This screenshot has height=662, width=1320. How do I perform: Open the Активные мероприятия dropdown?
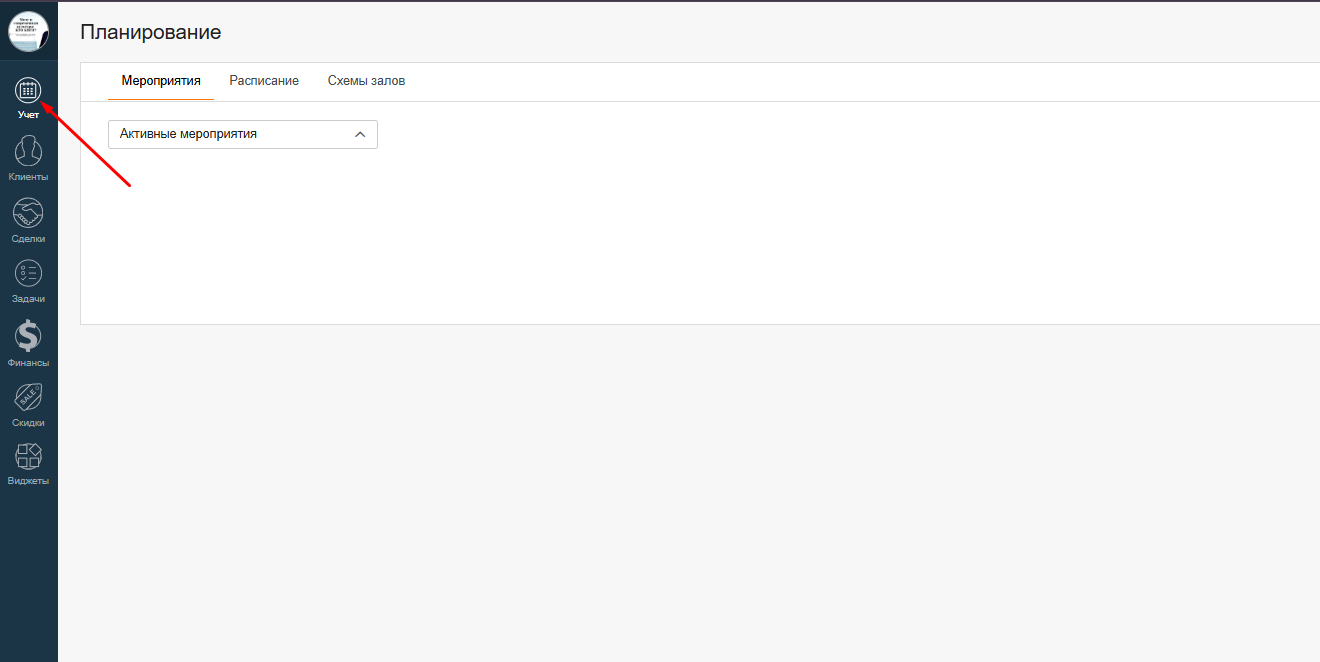pos(243,134)
